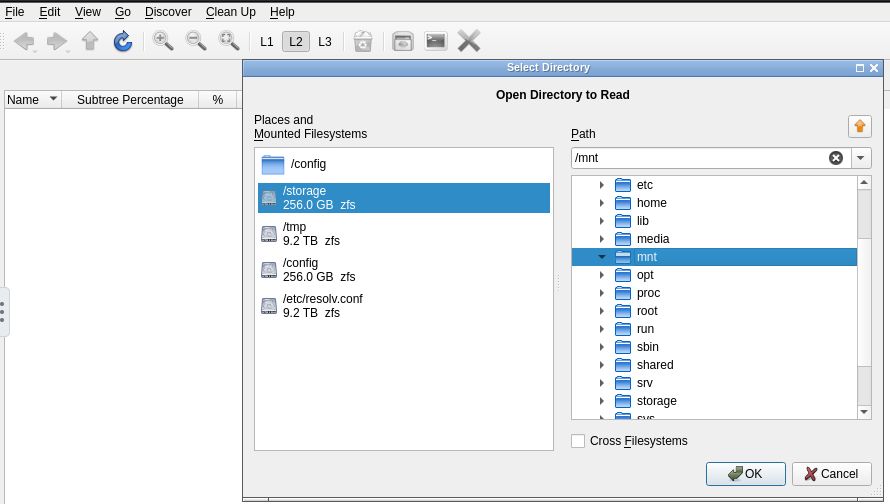This screenshot has width=890, height=504.
Task: Open the Clean Up menu
Action: click(230, 12)
